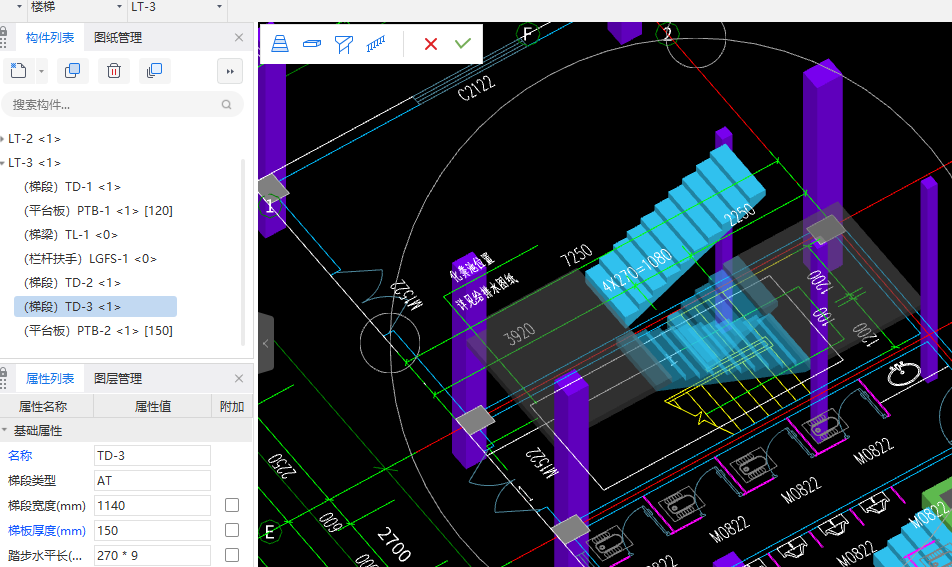Viewport: 952px width, 567px height.
Task: Click the copy component icon
Action: tap(72, 71)
